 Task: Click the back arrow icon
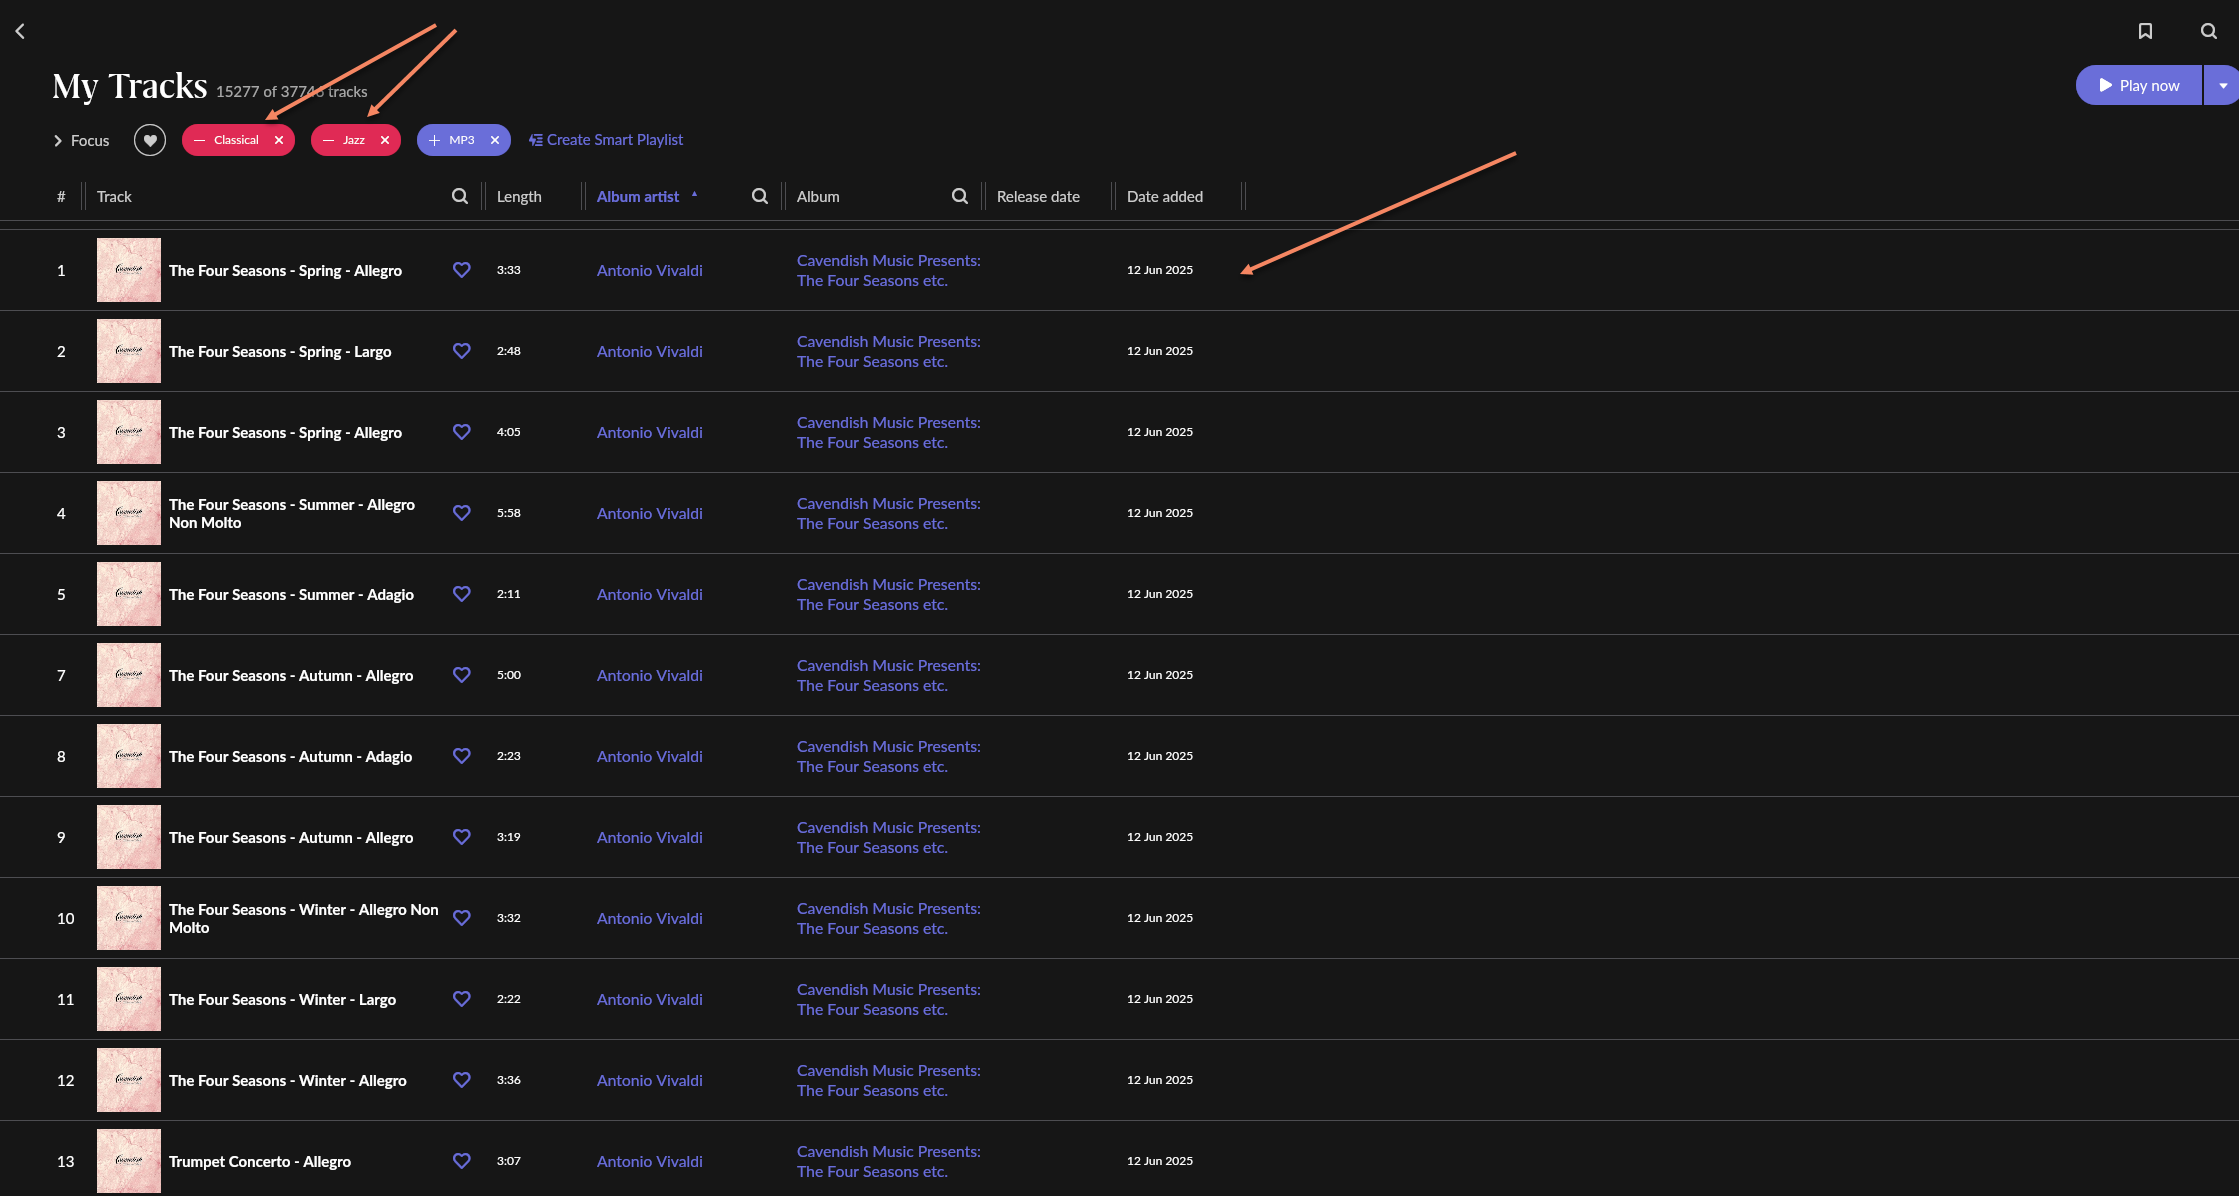20,31
